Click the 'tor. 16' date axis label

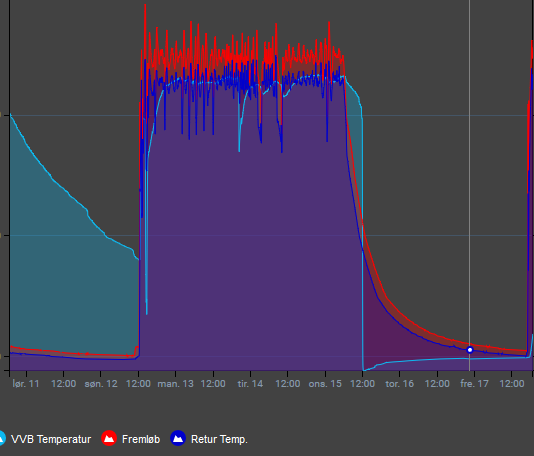399,383
